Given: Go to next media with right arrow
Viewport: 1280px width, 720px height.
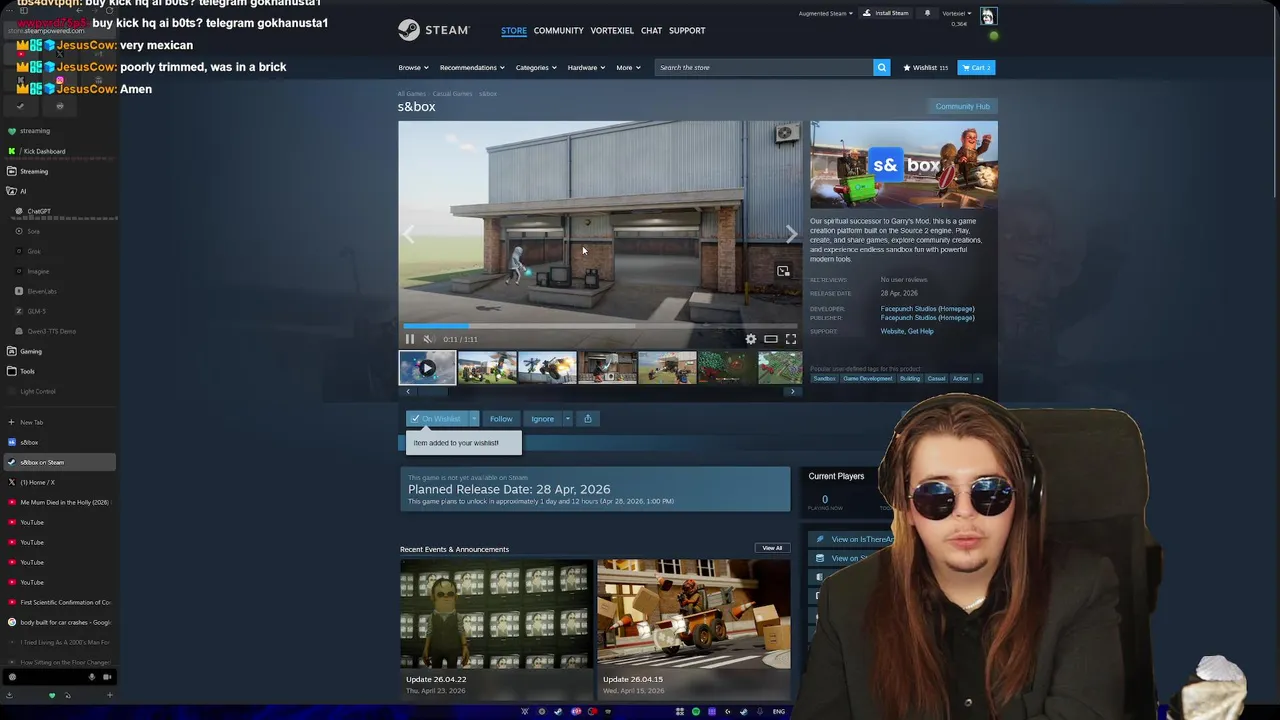Looking at the screenshot, I should coord(791,234).
